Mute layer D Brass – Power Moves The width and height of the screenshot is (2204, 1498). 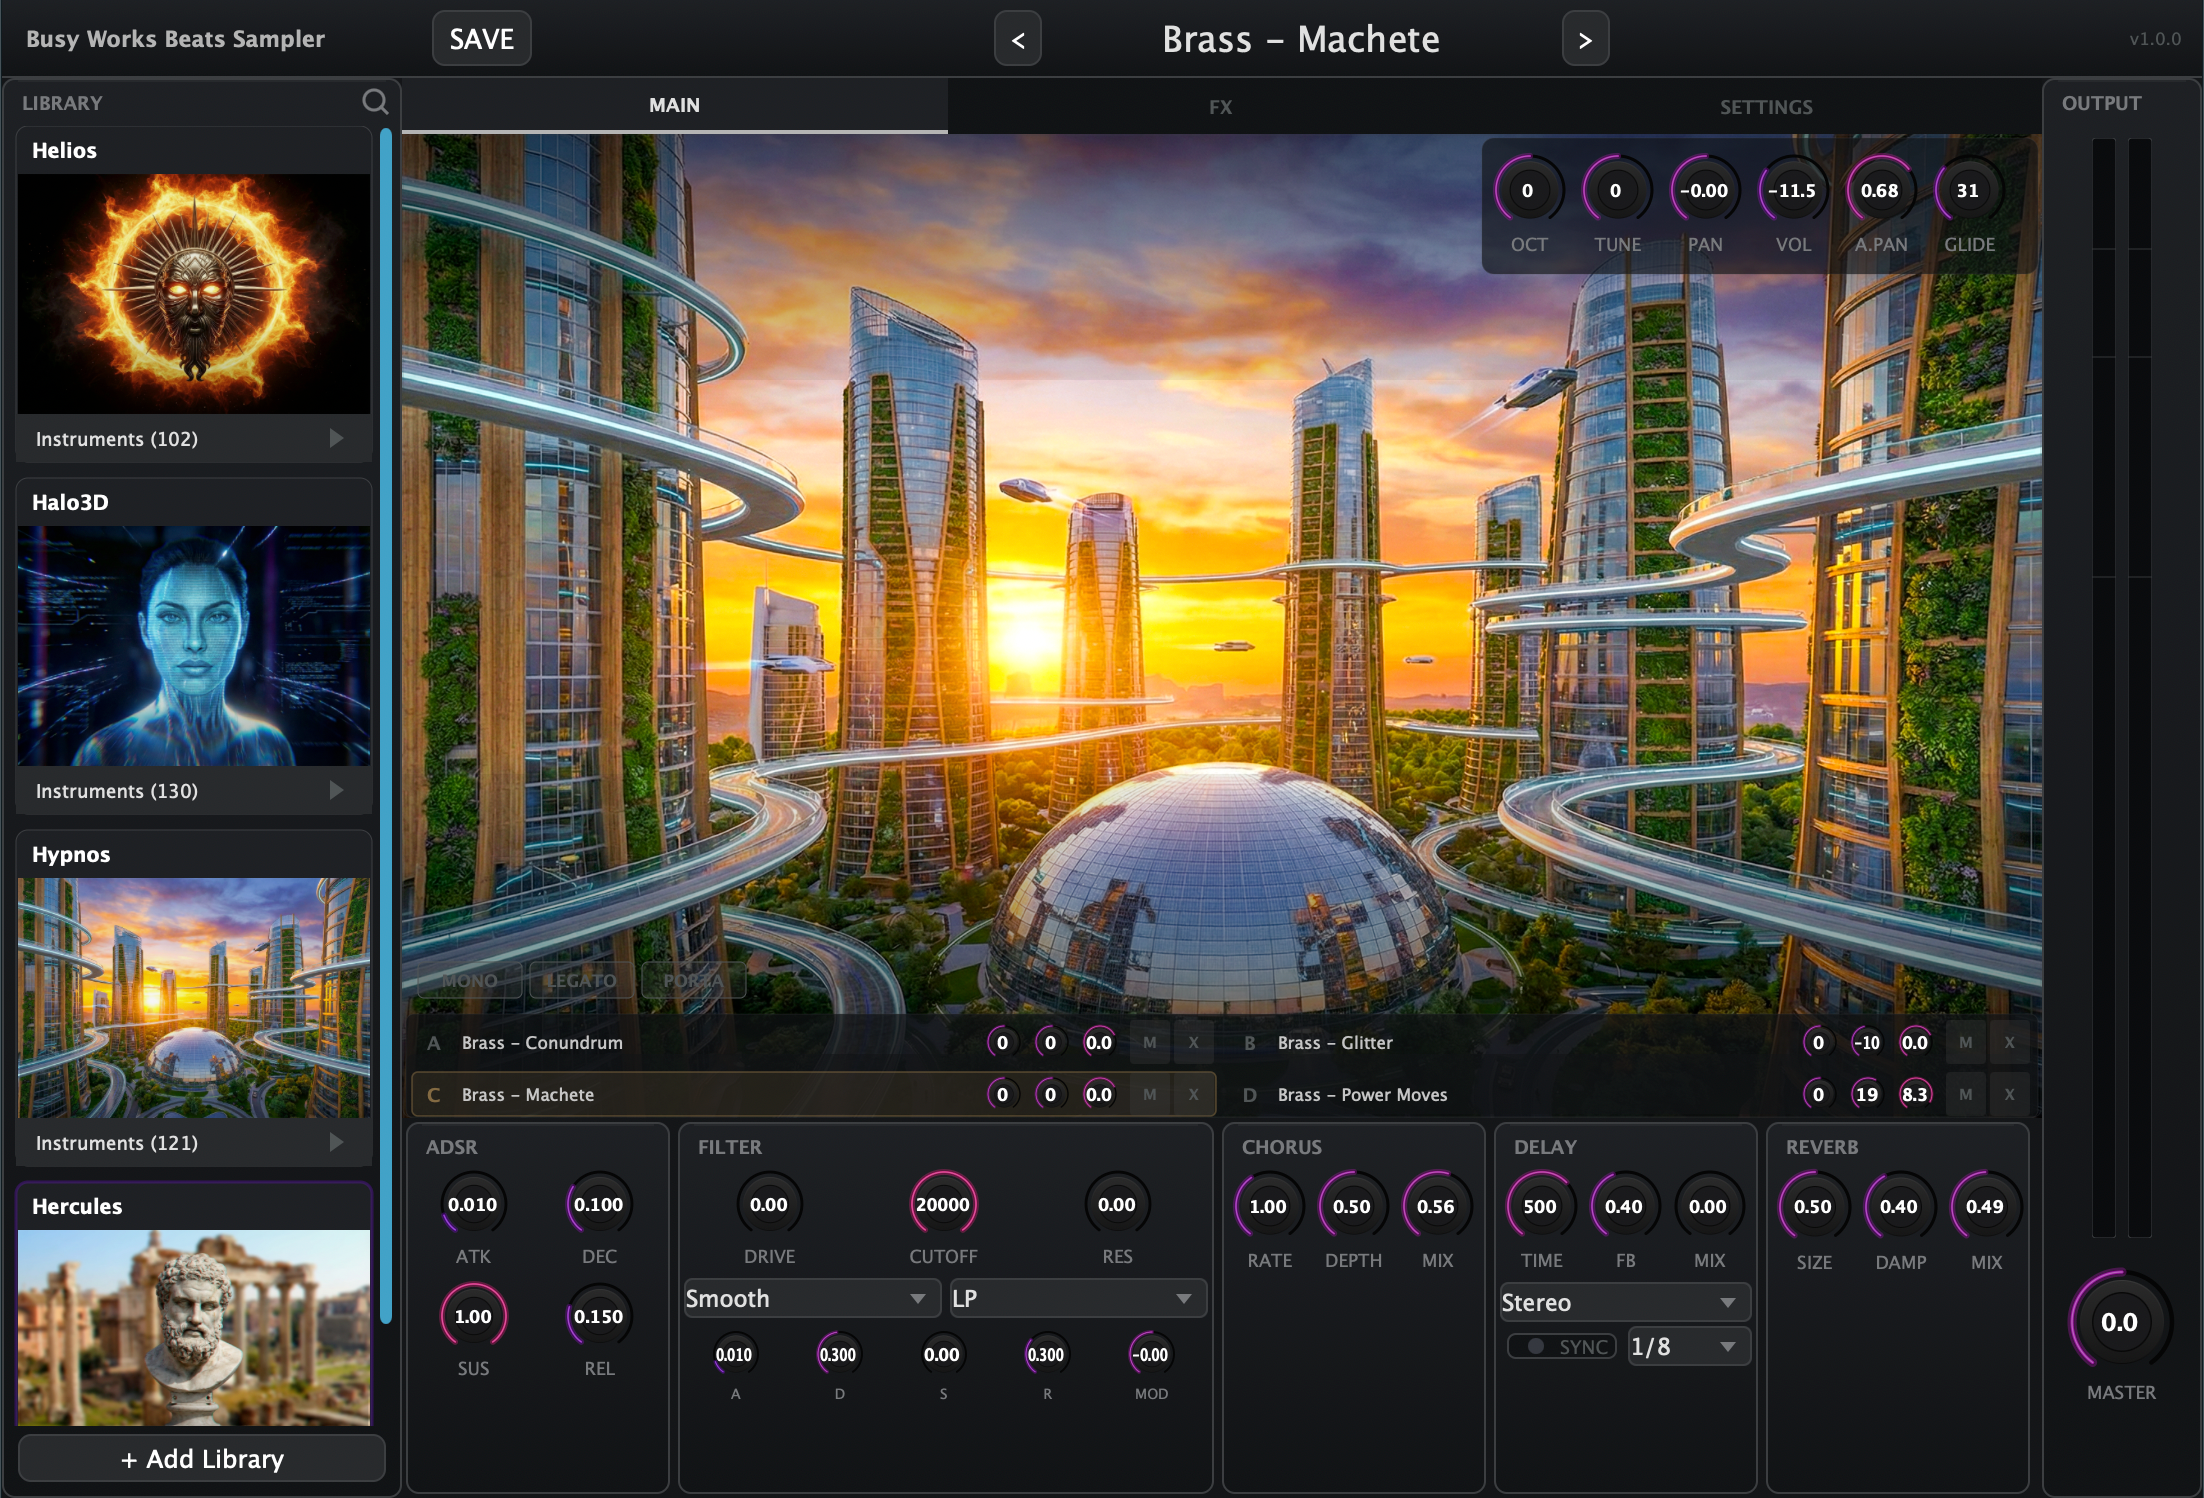click(1965, 1094)
